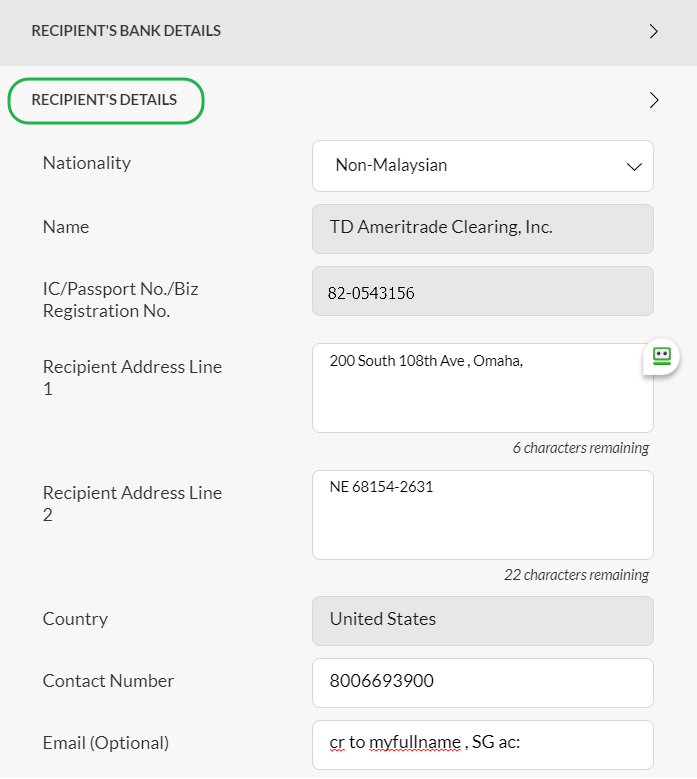Click the IC/Passport No./Biz Registration label

coord(120,300)
